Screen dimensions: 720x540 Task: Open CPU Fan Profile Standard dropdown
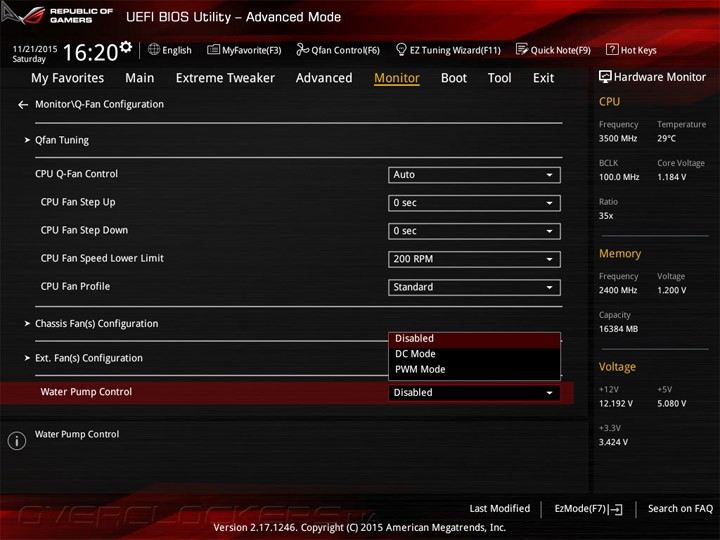[x=474, y=287]
